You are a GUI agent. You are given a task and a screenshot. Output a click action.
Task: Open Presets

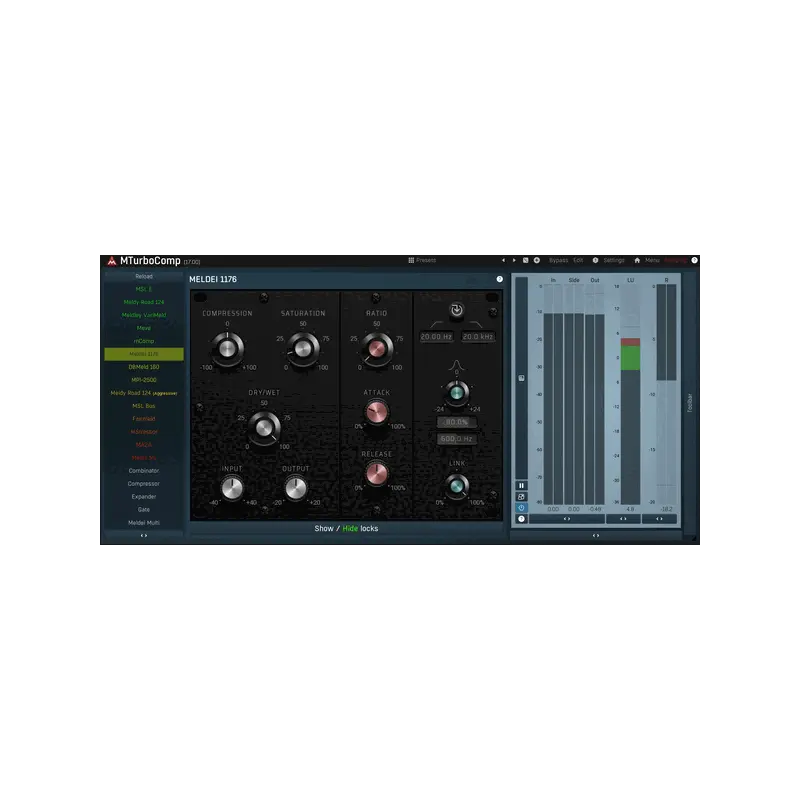coord(426,260)
